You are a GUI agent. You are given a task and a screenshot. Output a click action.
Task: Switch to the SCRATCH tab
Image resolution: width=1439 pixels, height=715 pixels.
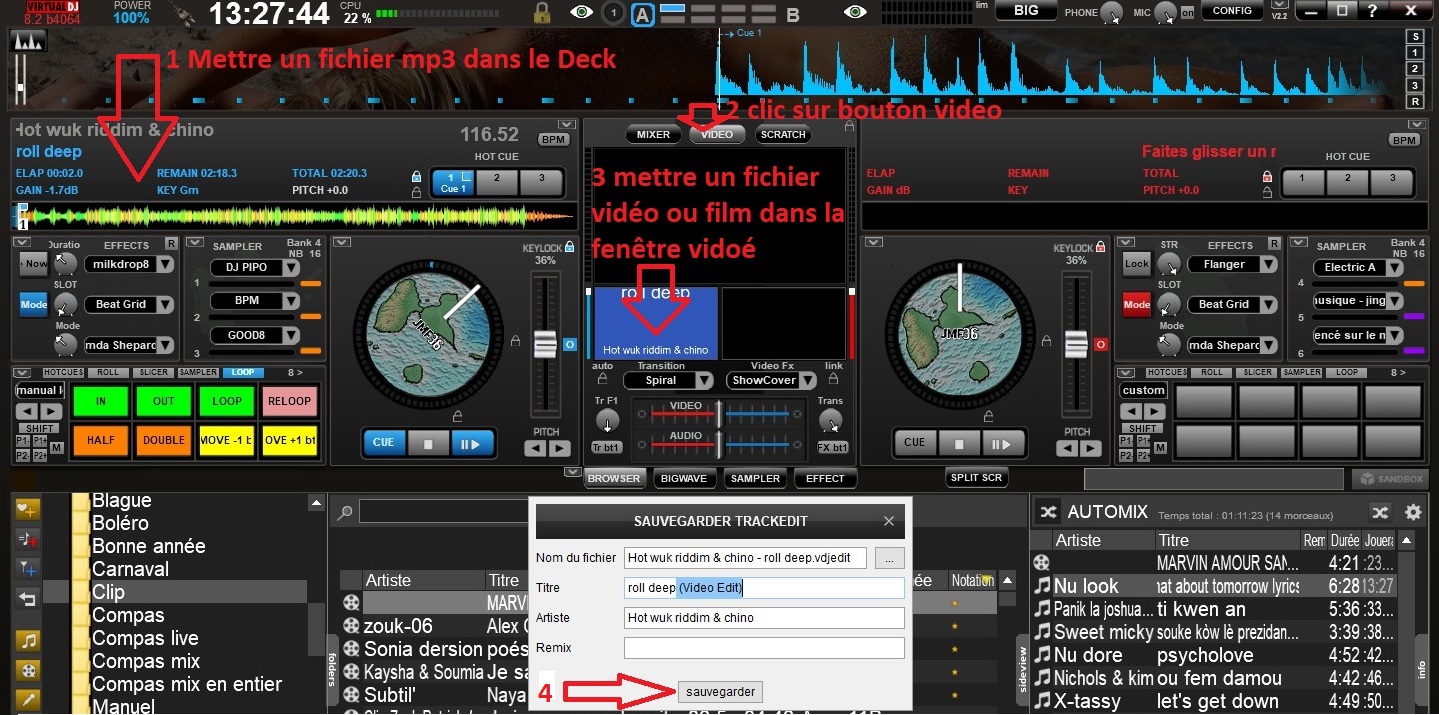click(x=783, y=134)
